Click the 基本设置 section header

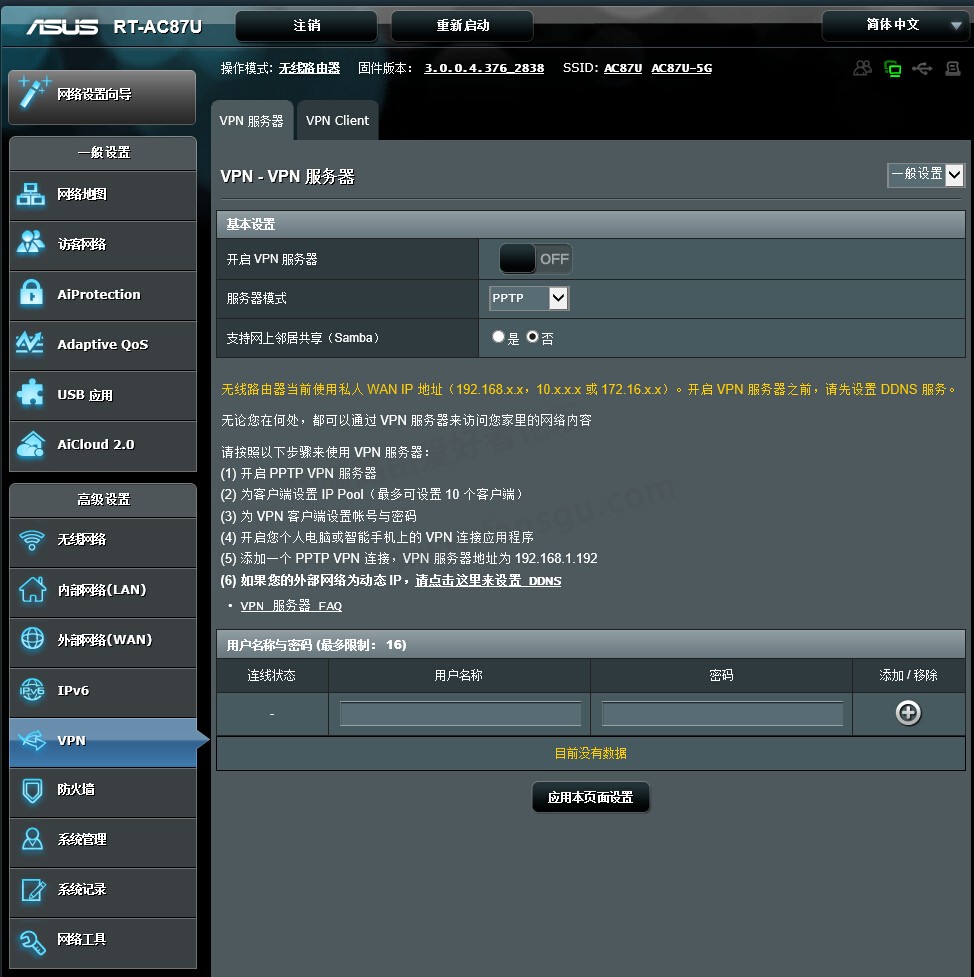pos(591,224)
